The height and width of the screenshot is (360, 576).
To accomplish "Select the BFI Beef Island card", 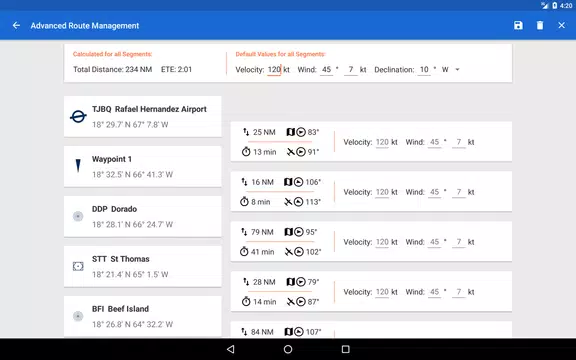I will point(143,316).
